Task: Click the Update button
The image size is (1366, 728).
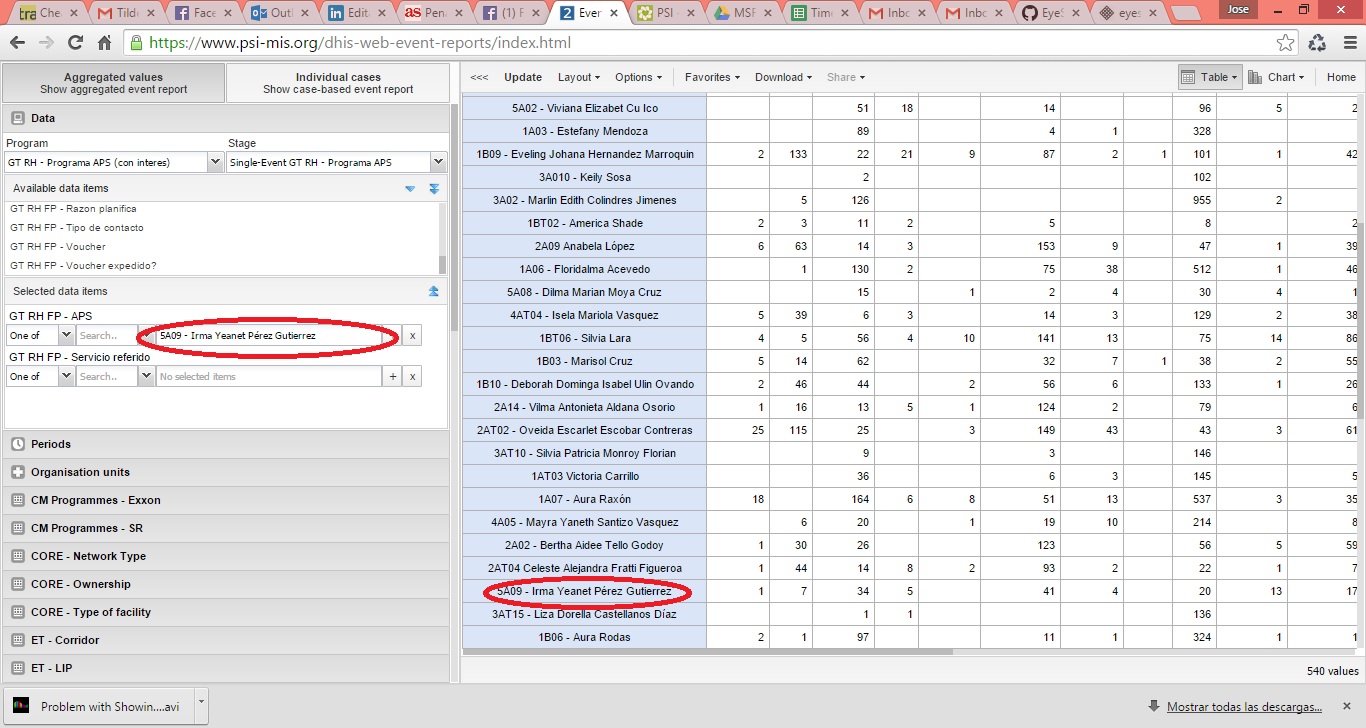Action: point(523,77)
